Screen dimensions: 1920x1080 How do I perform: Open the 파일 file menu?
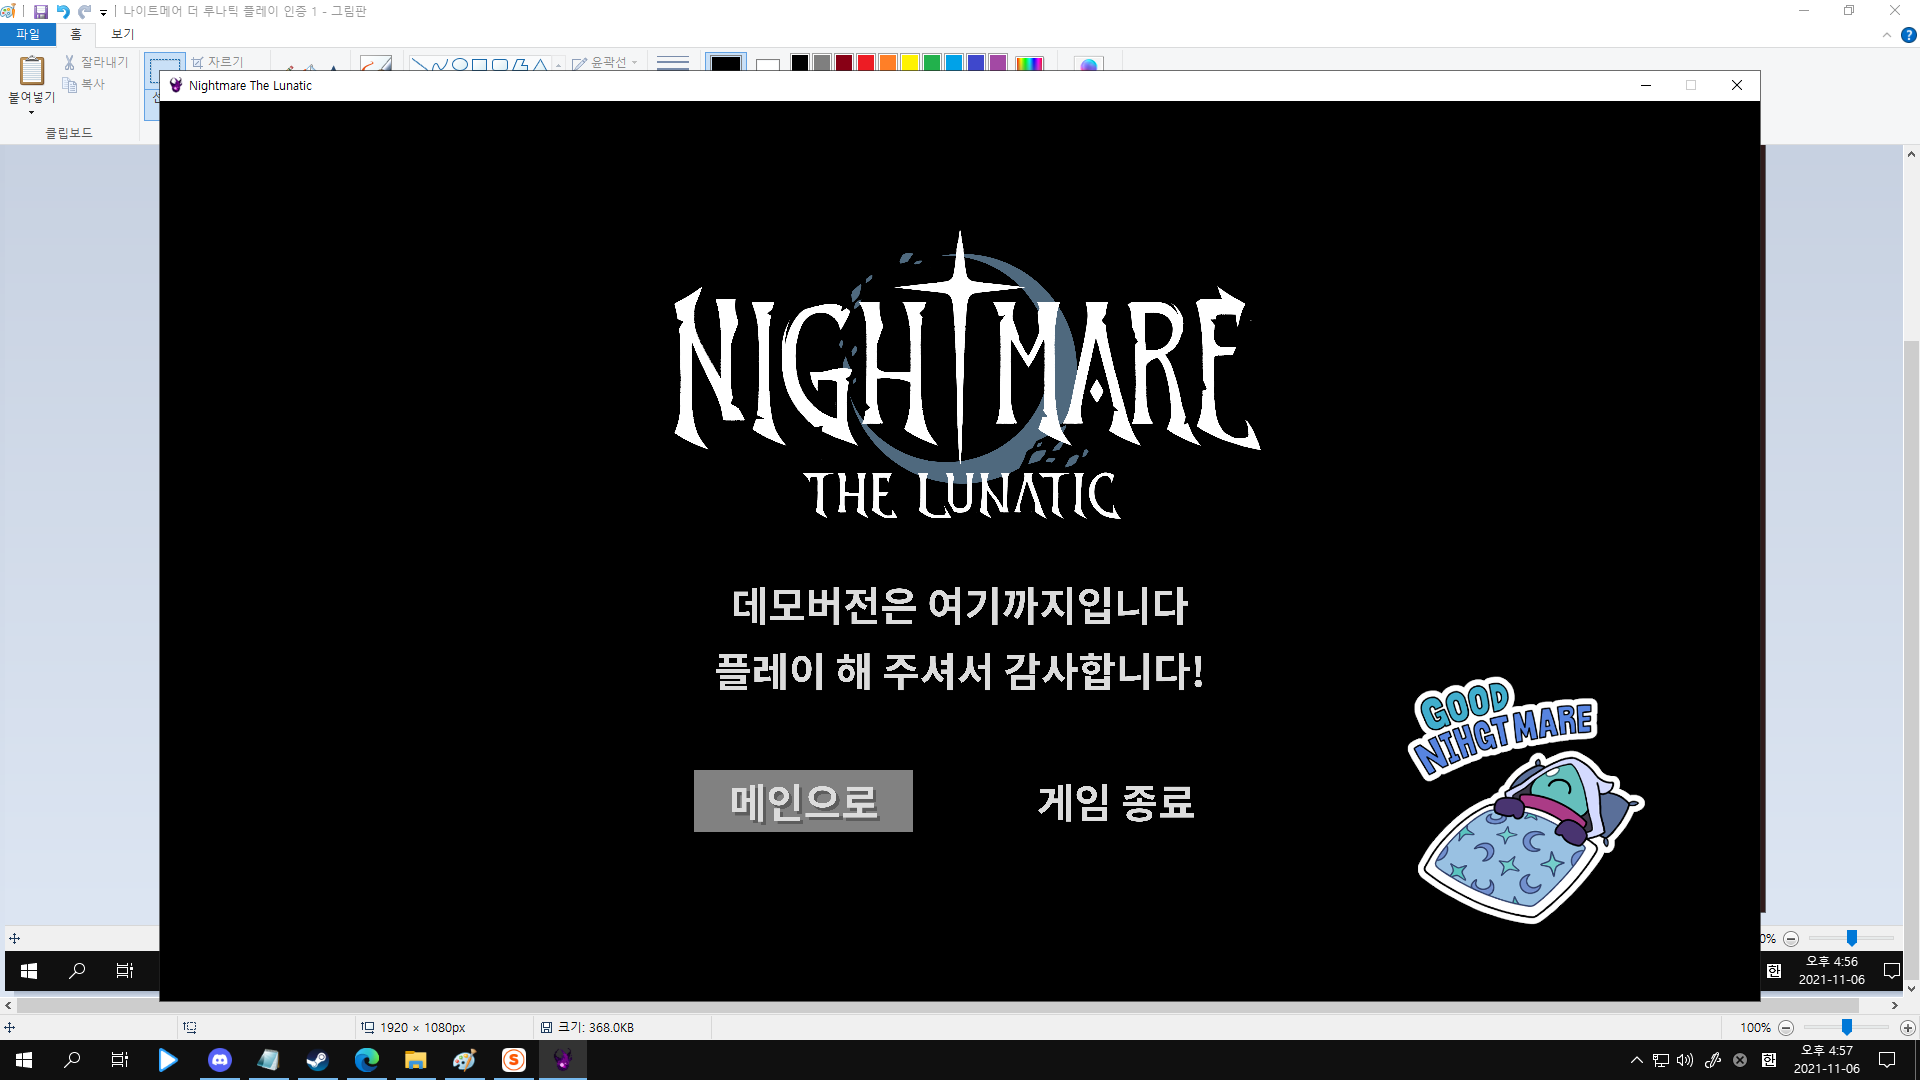[28, 34]
